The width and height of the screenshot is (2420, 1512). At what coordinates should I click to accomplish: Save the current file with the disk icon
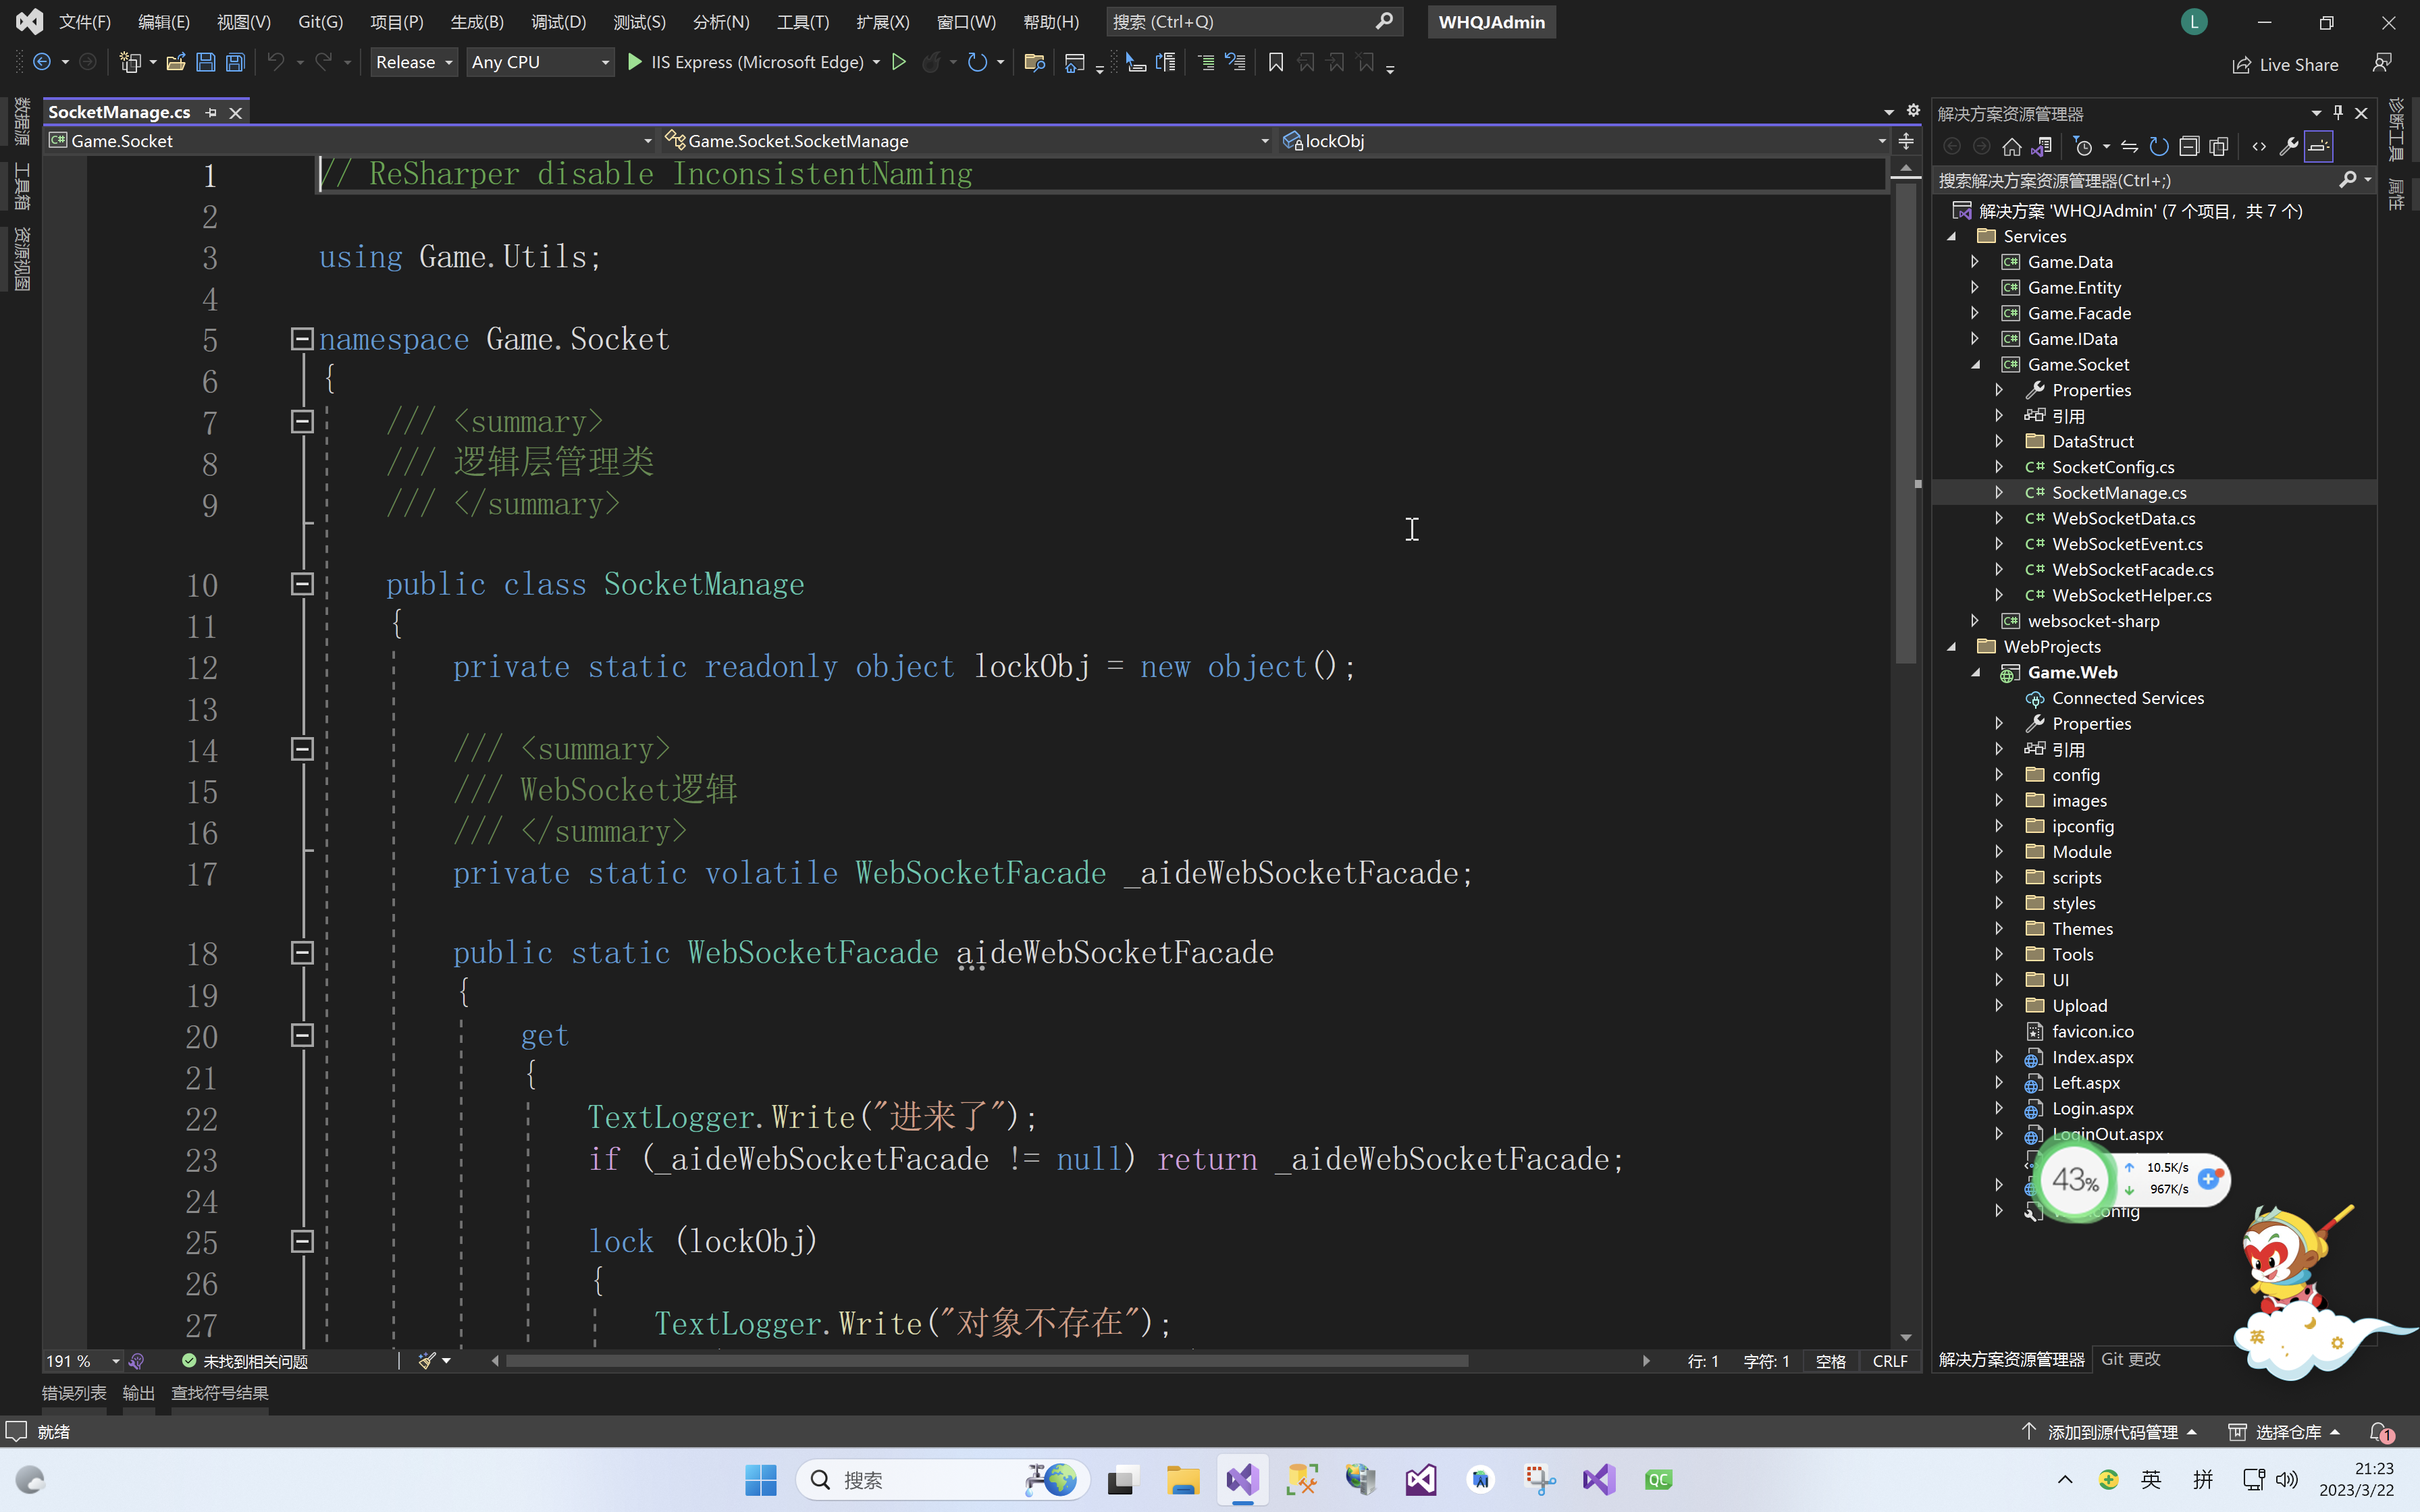pyautogui.click(x=206, y=62)
